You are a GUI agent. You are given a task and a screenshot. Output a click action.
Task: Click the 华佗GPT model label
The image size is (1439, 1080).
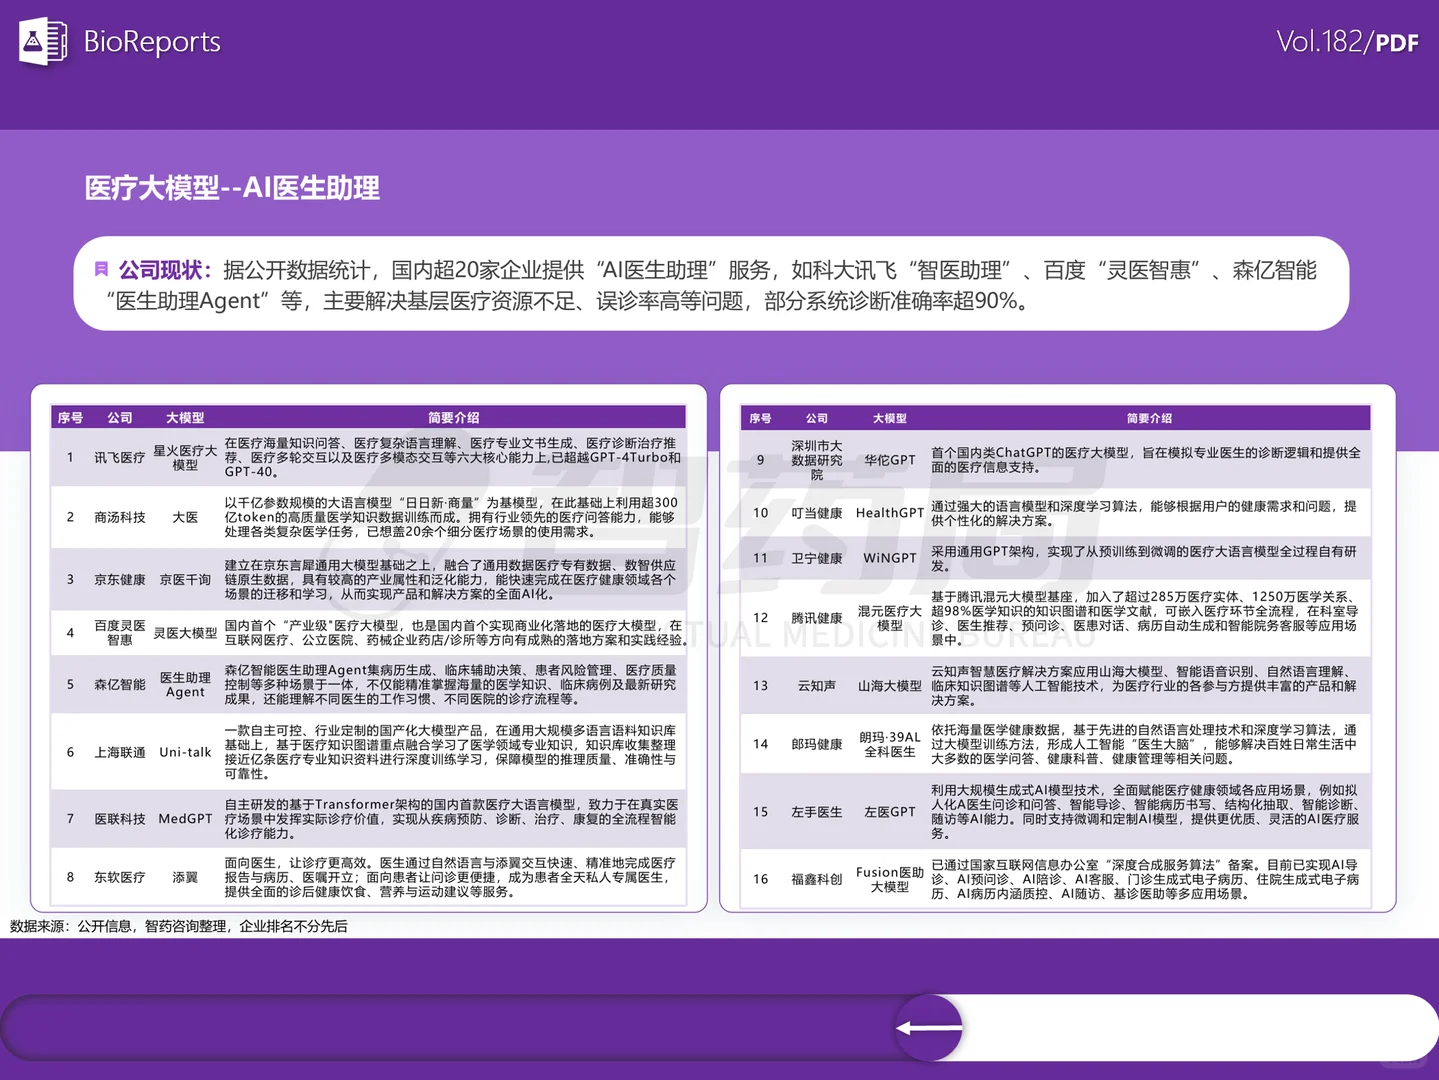pos(889,460)
